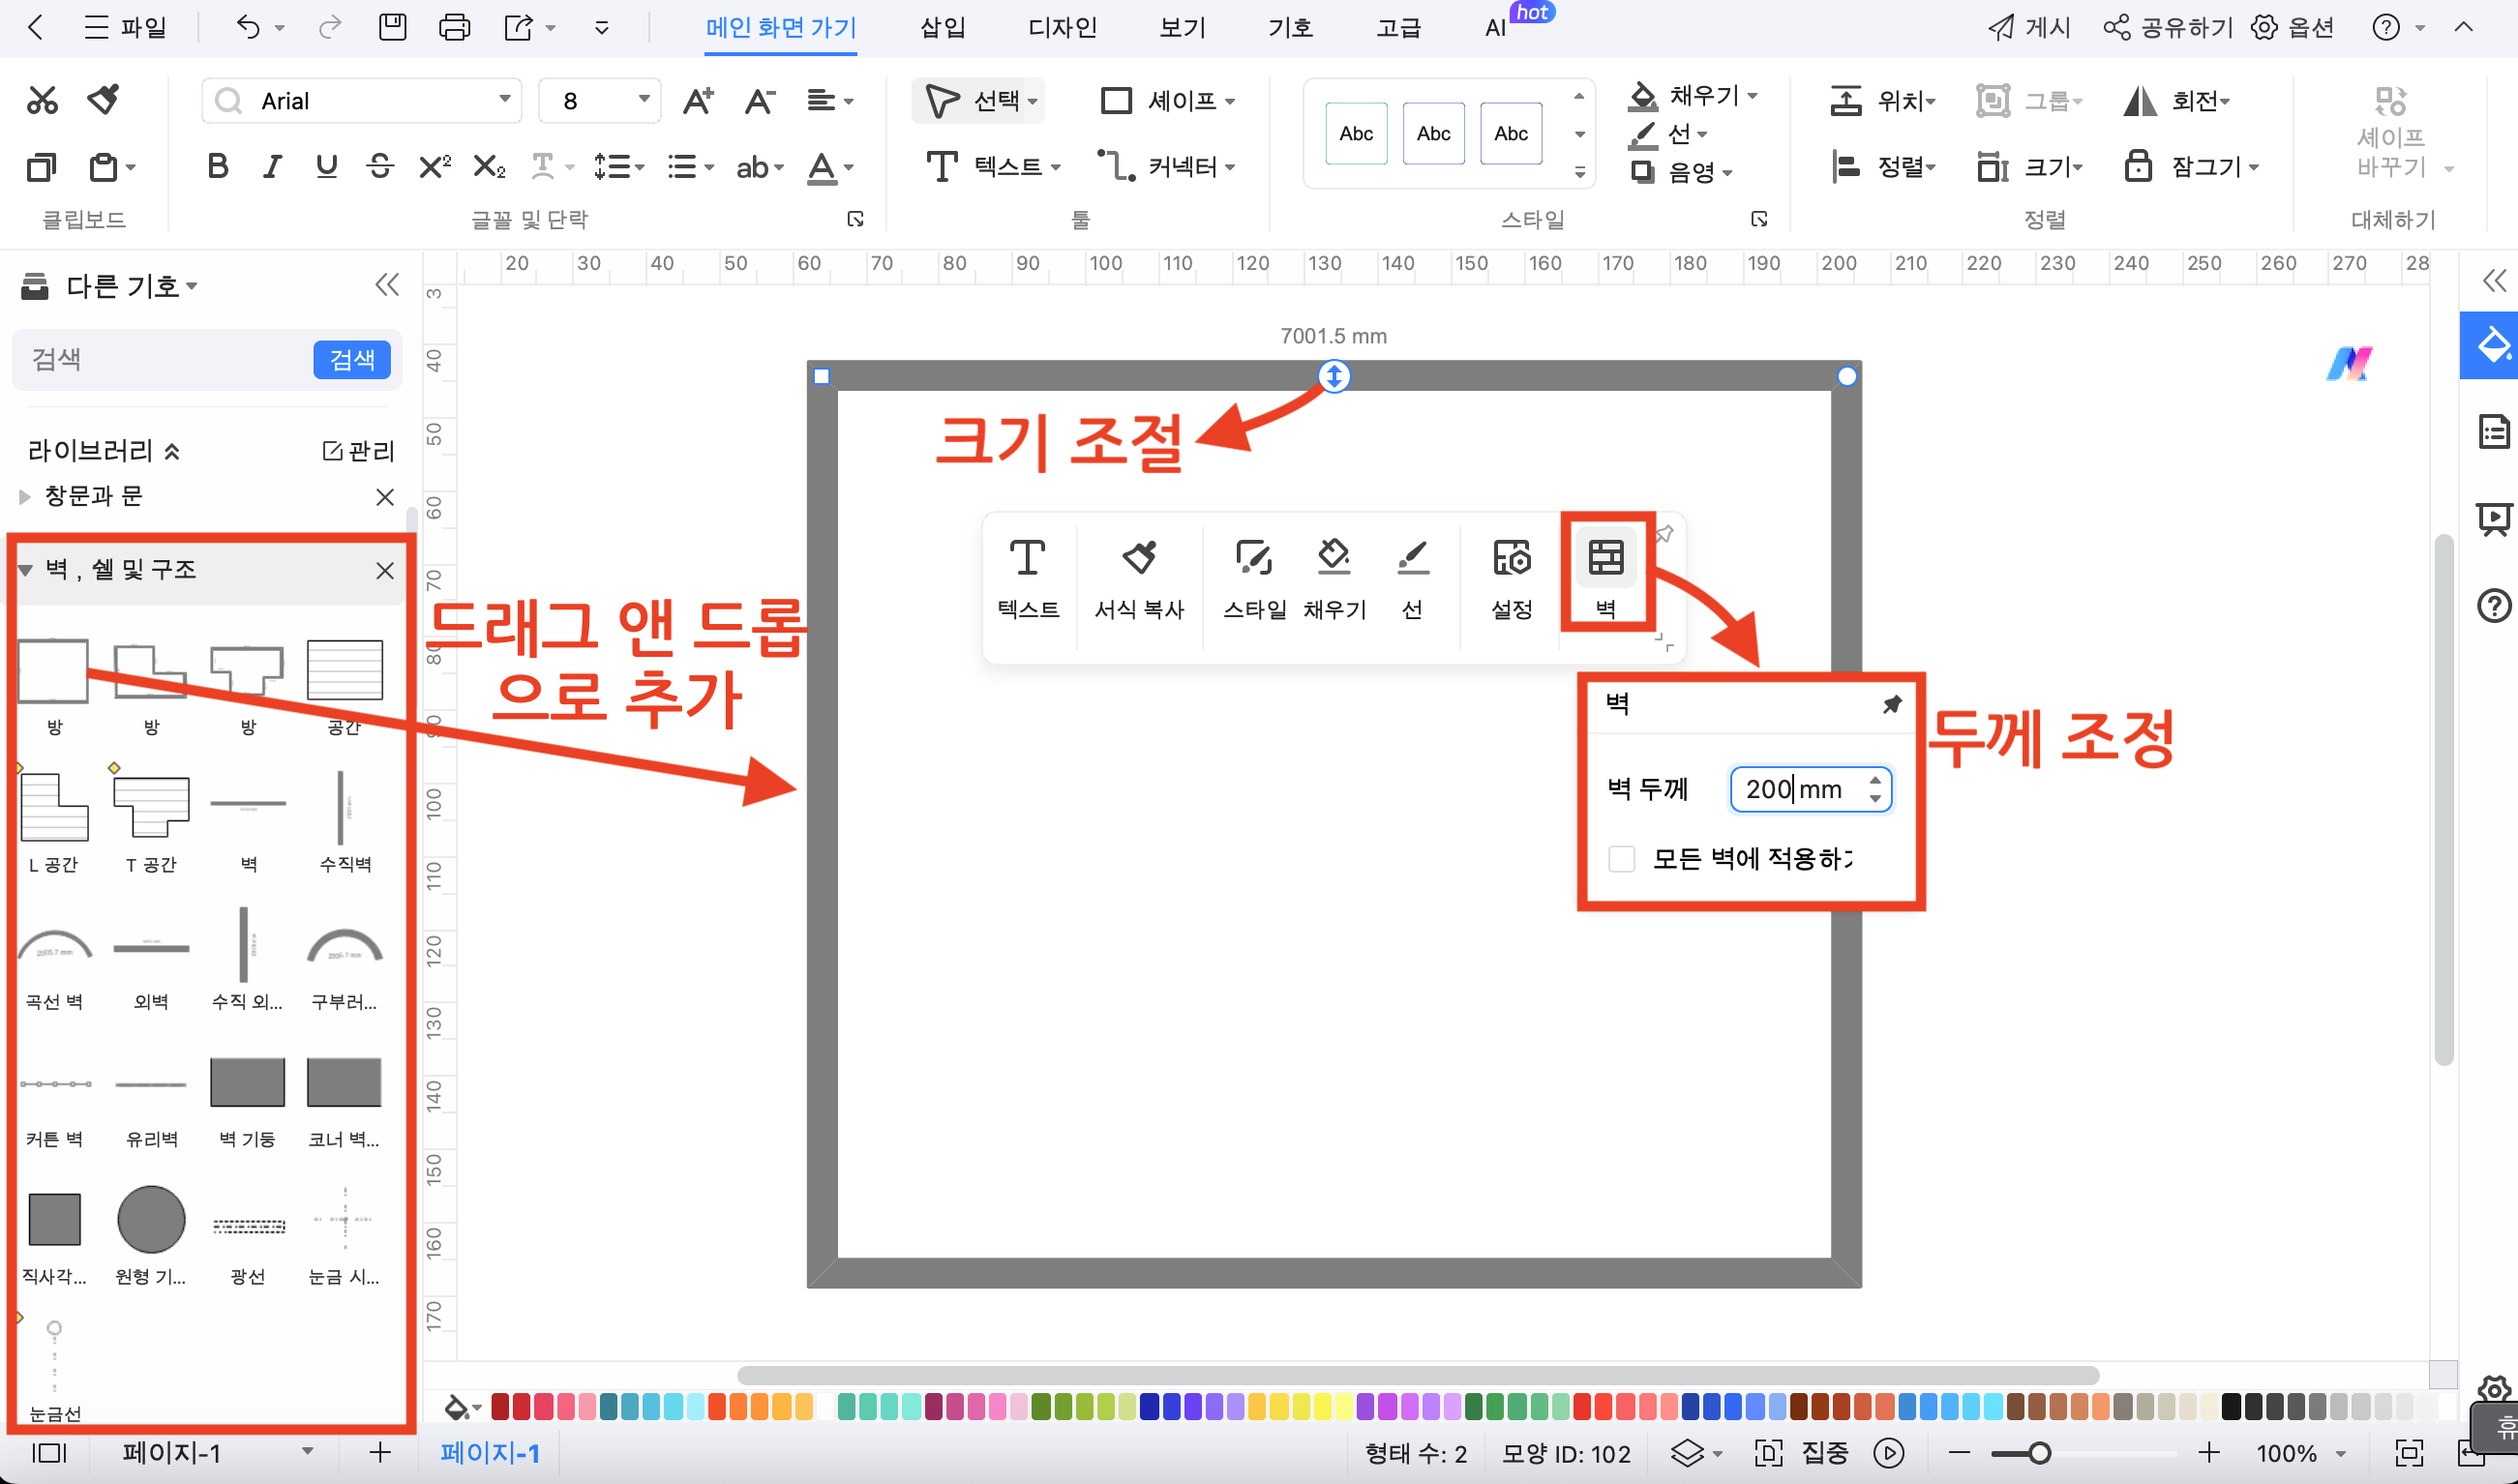Switch to the 기호 tab

(1290, 28)
